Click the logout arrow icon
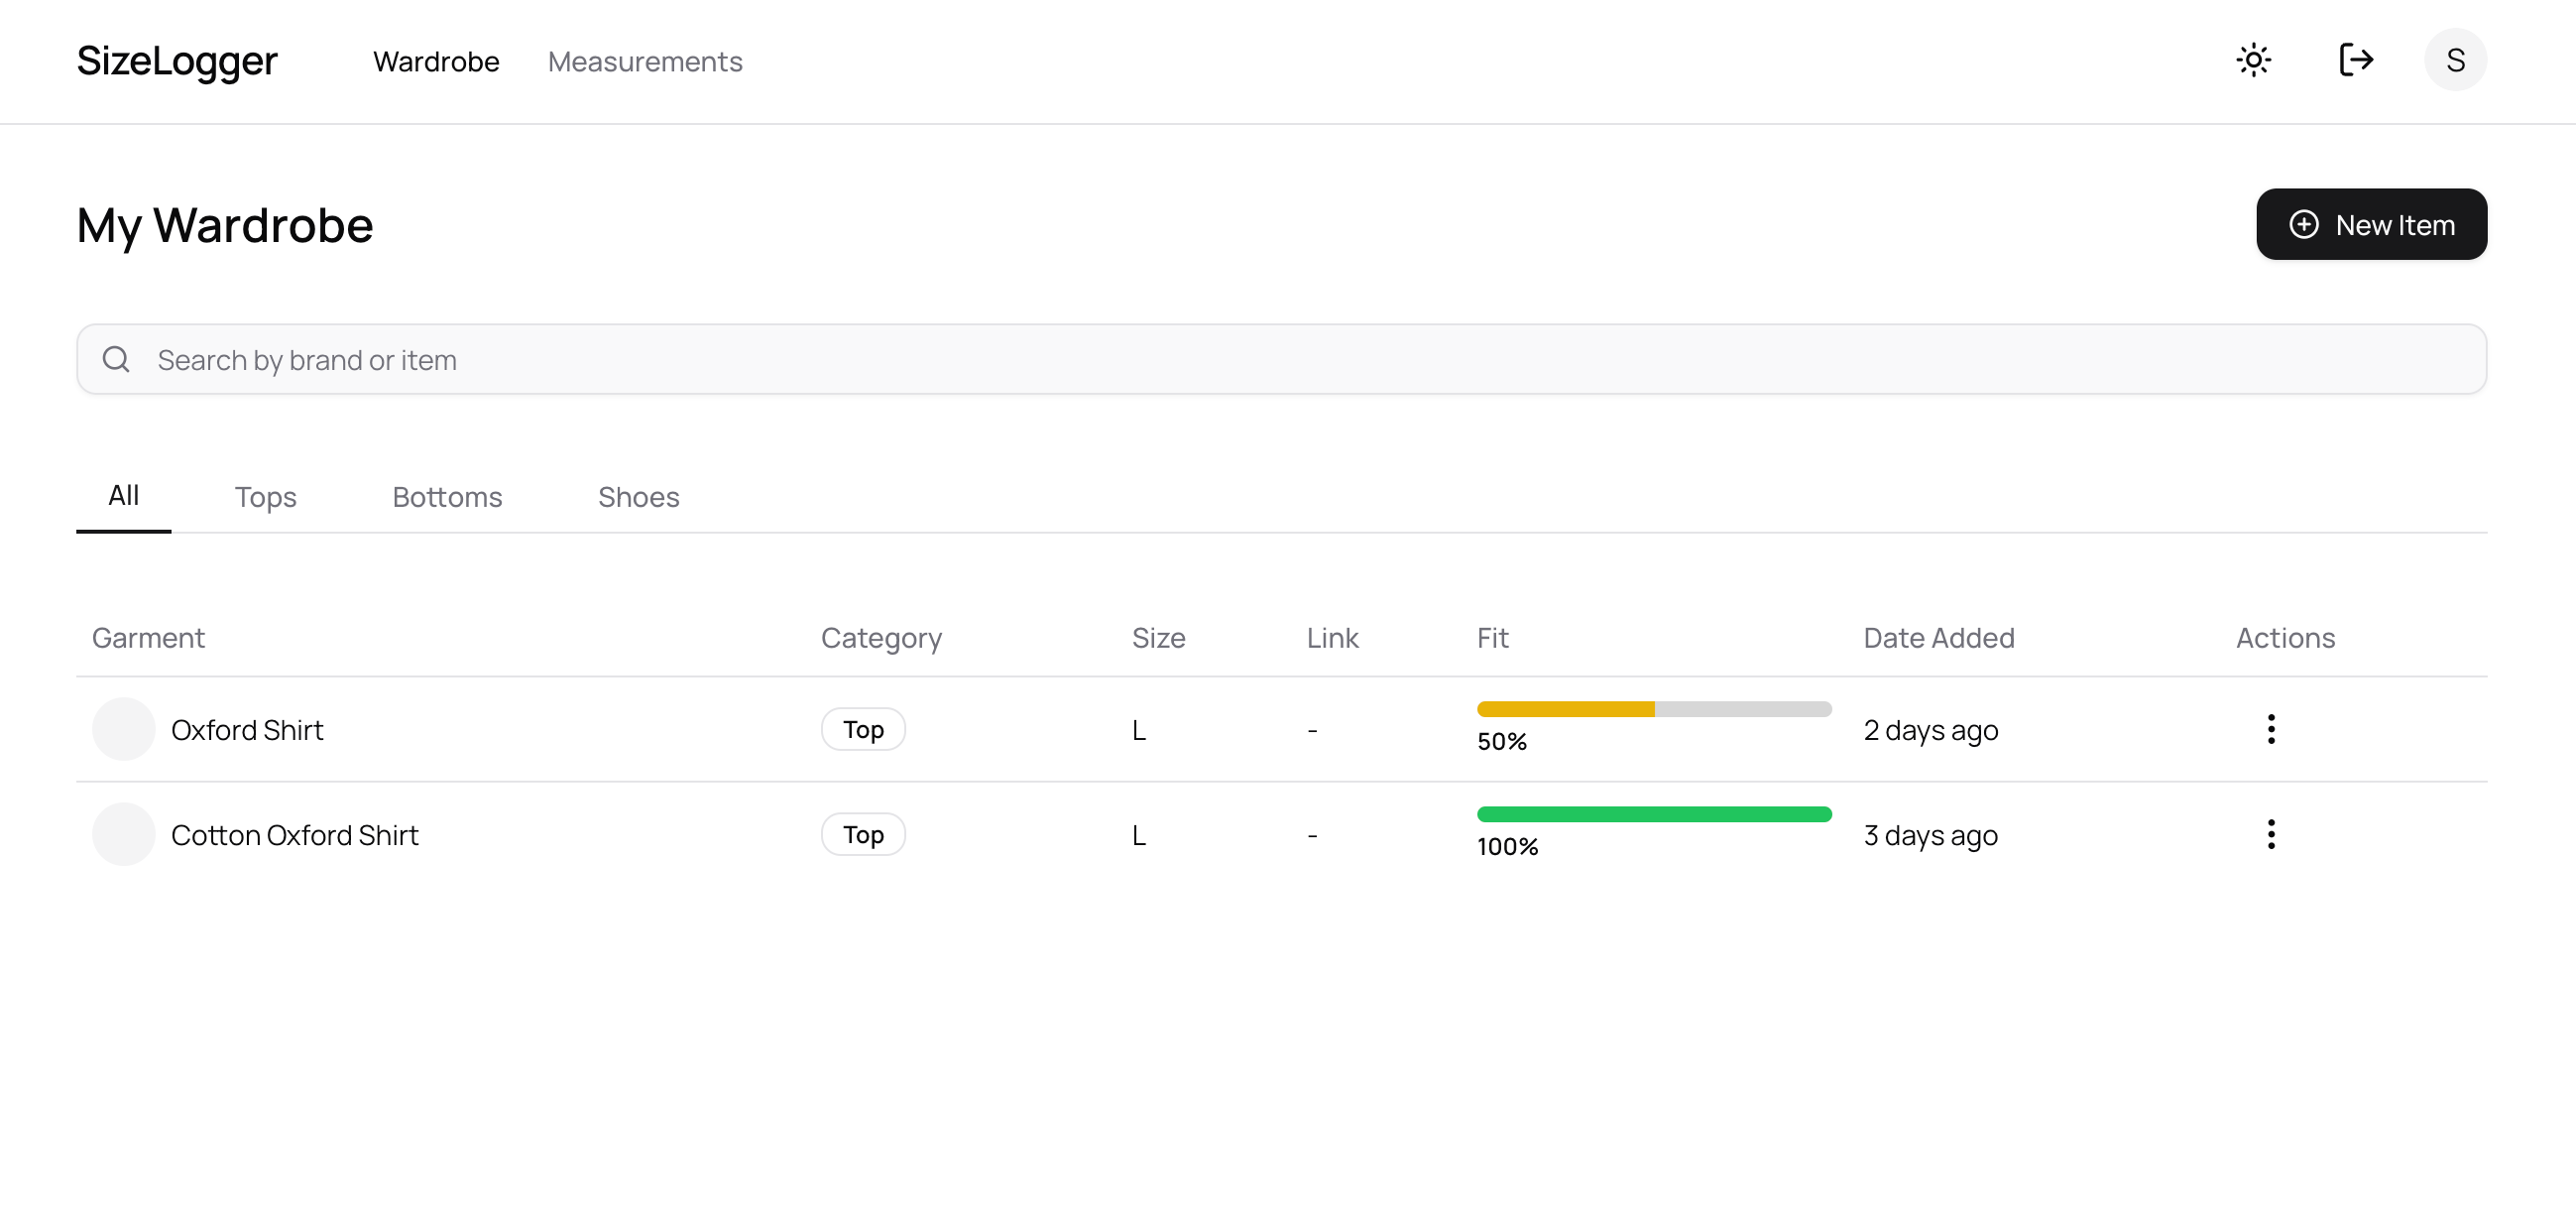Screen dimensions: 2576x1226 click(x=2355, y=60)
